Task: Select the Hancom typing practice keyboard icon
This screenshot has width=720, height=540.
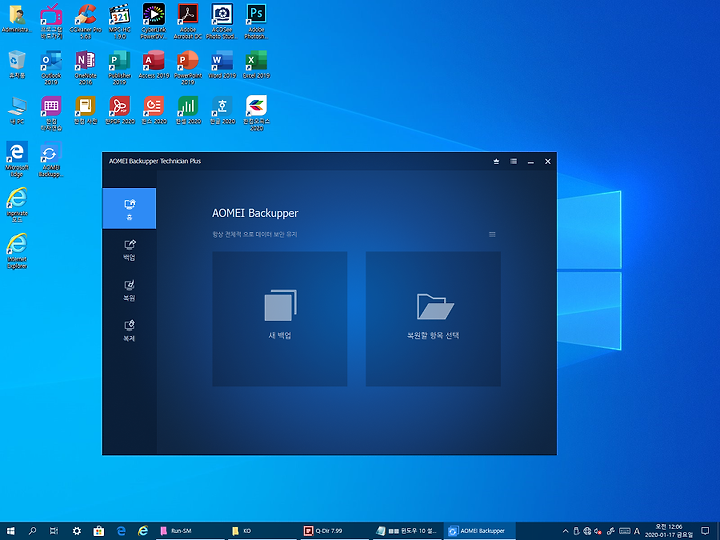Action: coord(51,113)
